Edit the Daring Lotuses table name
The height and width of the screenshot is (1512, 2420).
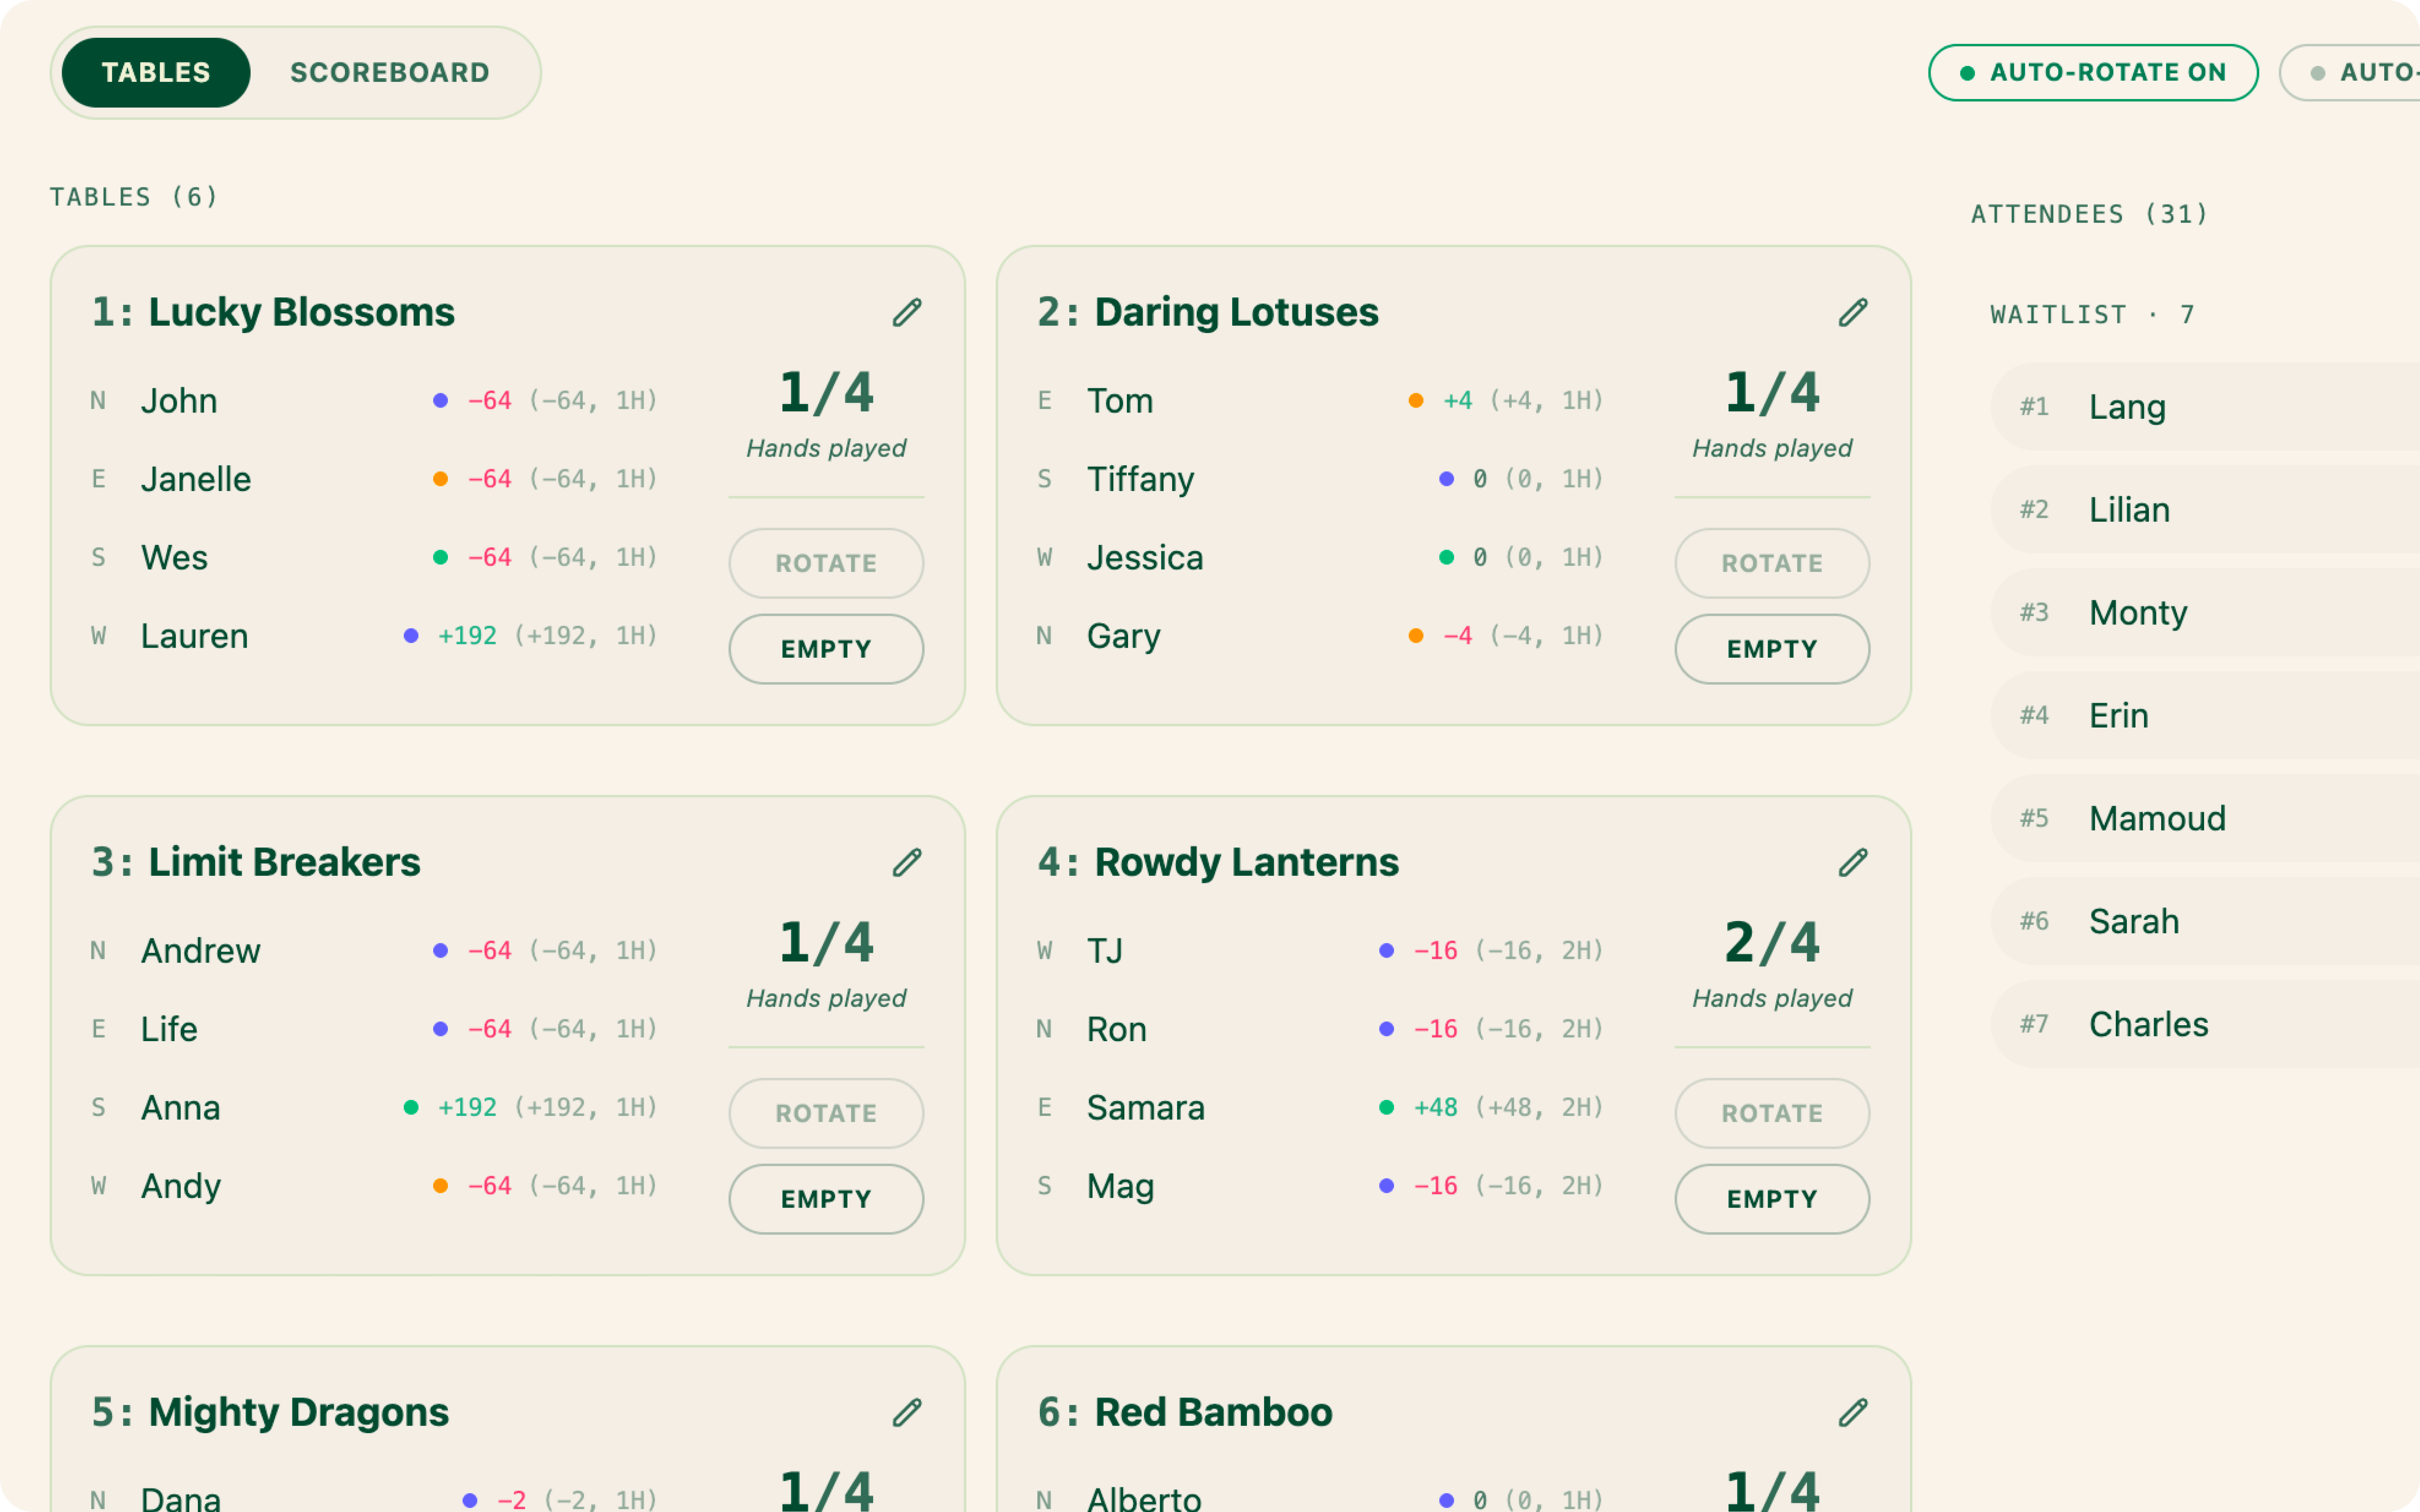pos(1853,313)
